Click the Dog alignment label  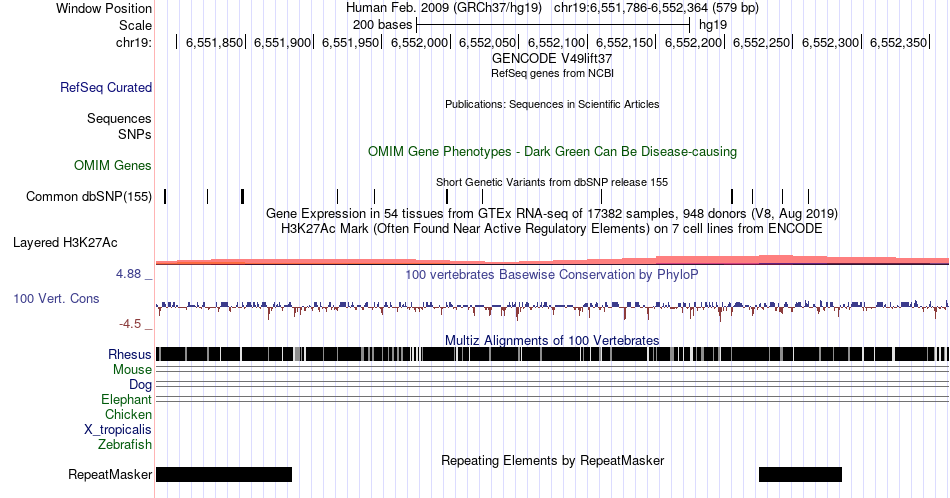pos(140,385)
